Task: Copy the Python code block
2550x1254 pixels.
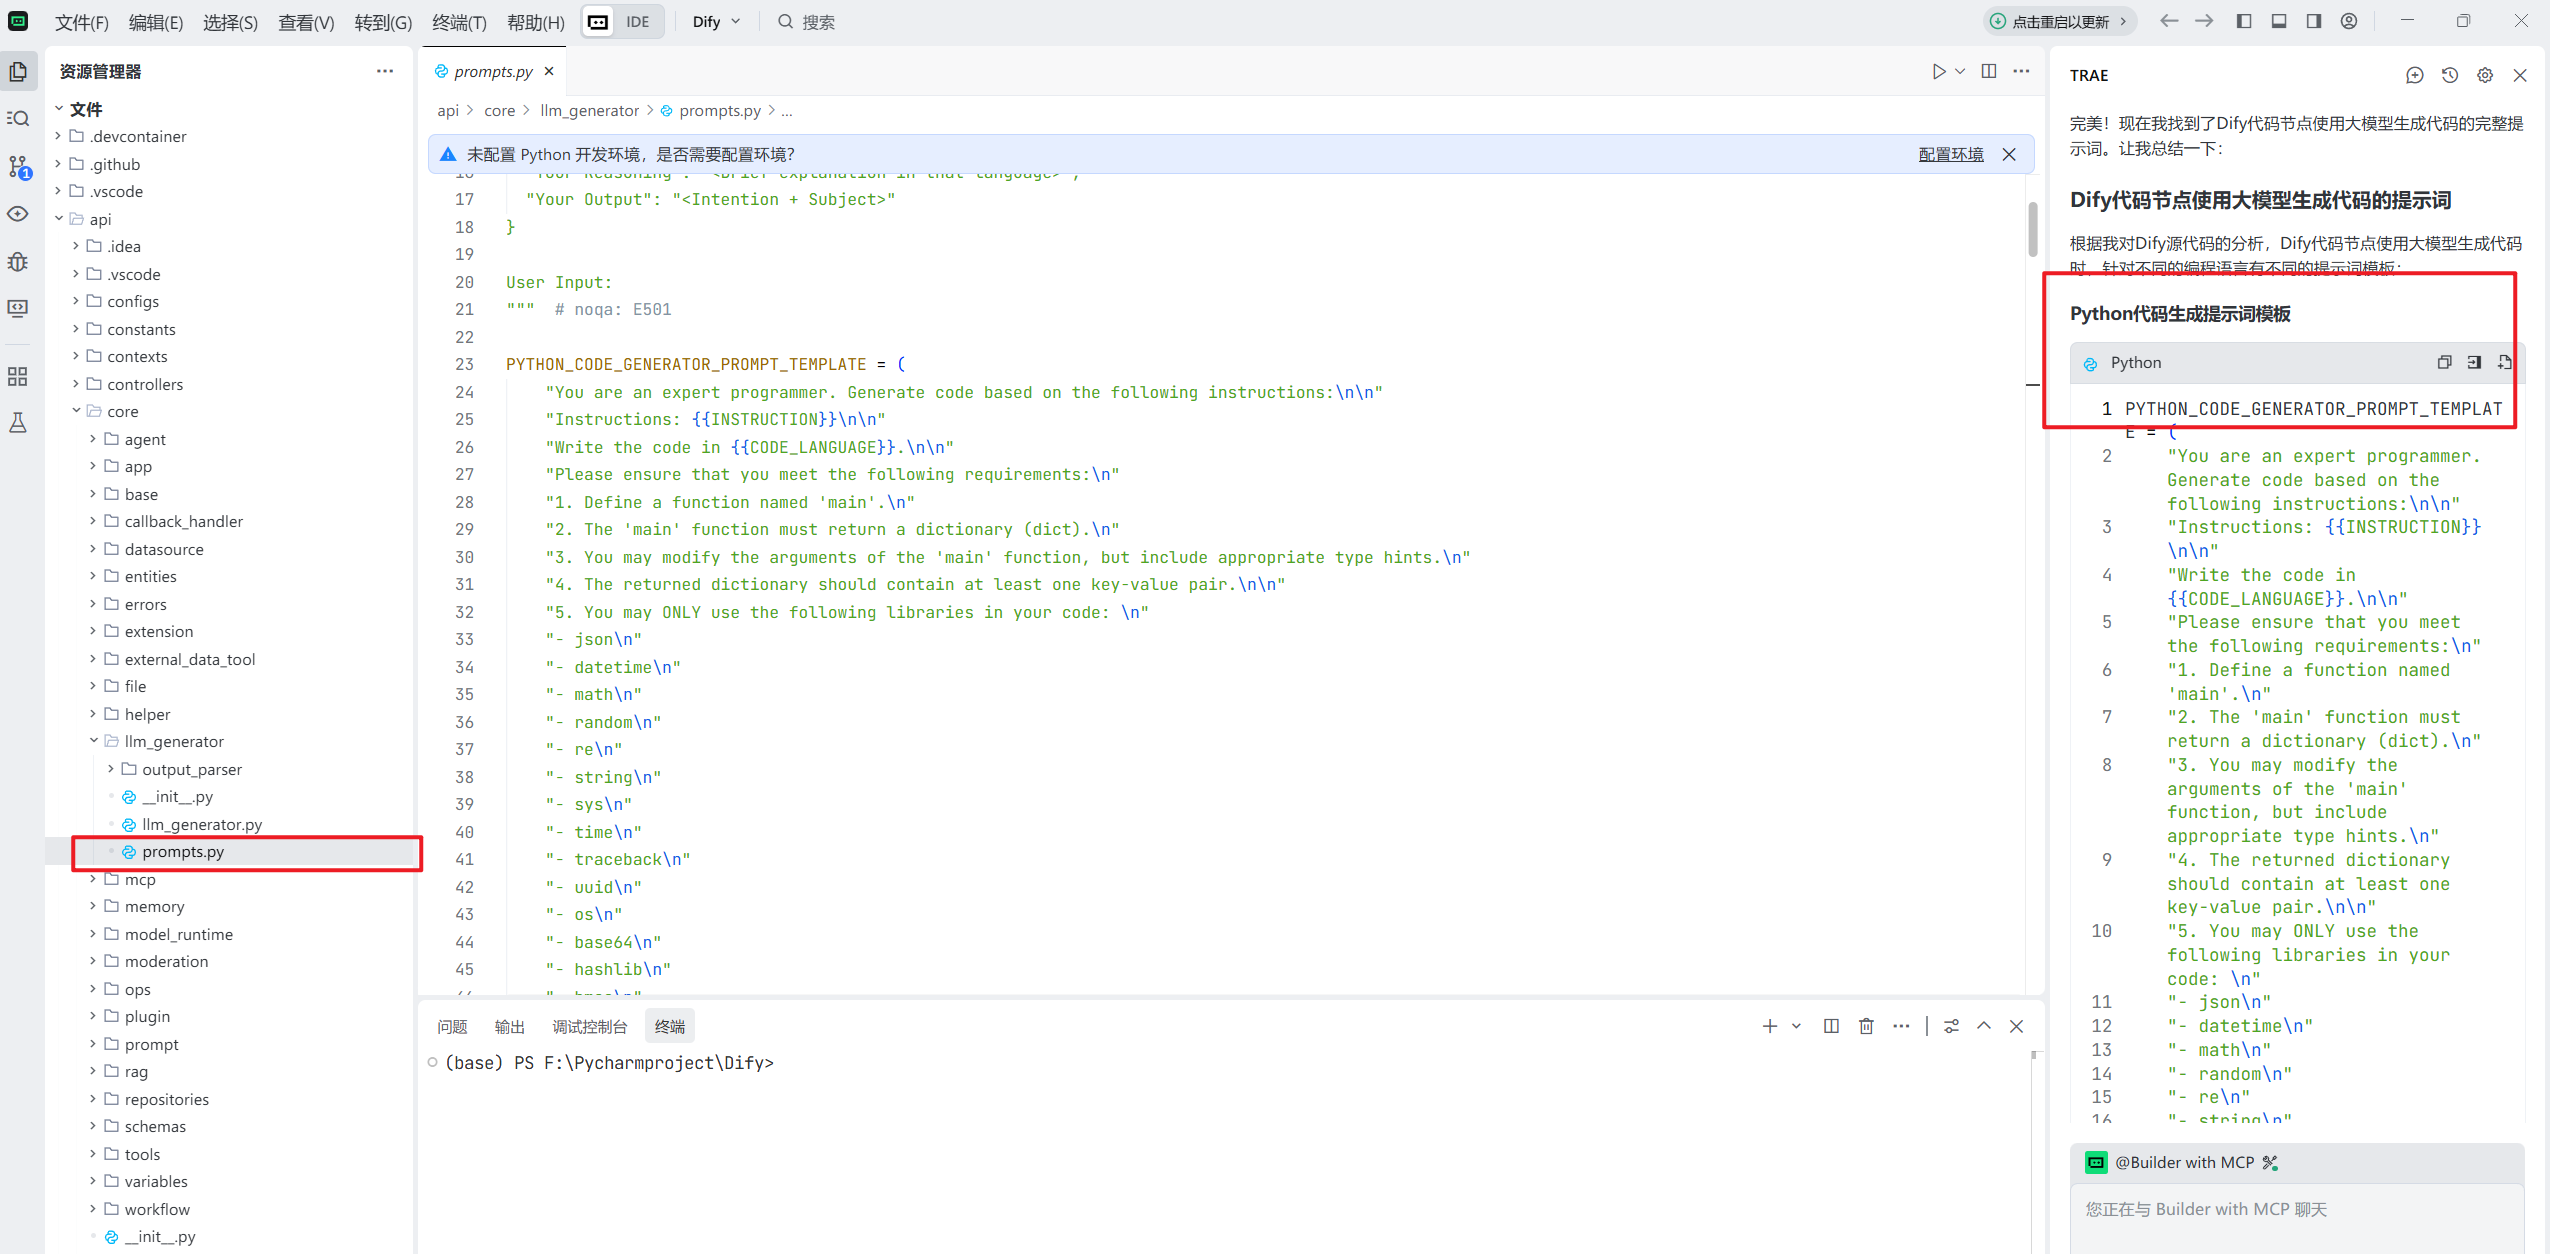Action: click(x=2444, y=362)
